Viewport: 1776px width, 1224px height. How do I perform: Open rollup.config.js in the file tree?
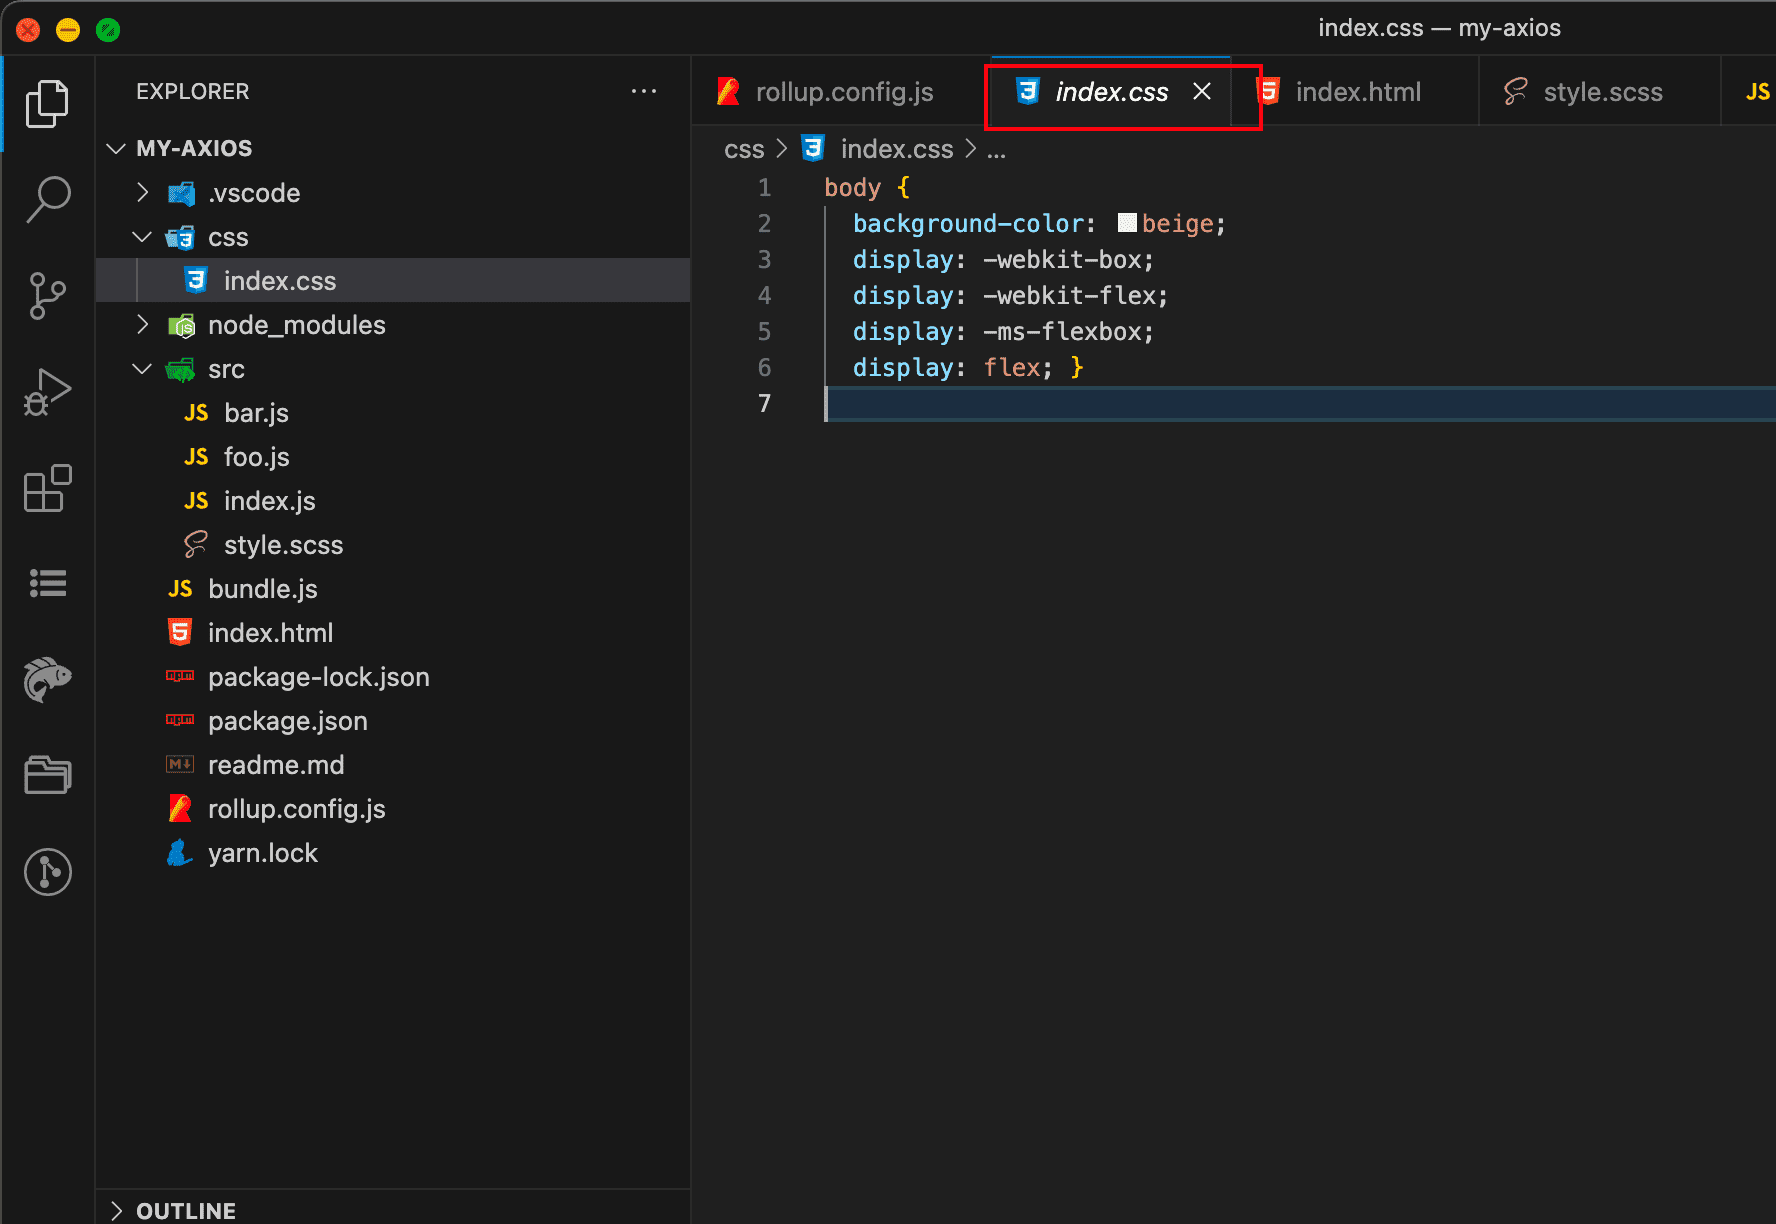coord(393,809)
